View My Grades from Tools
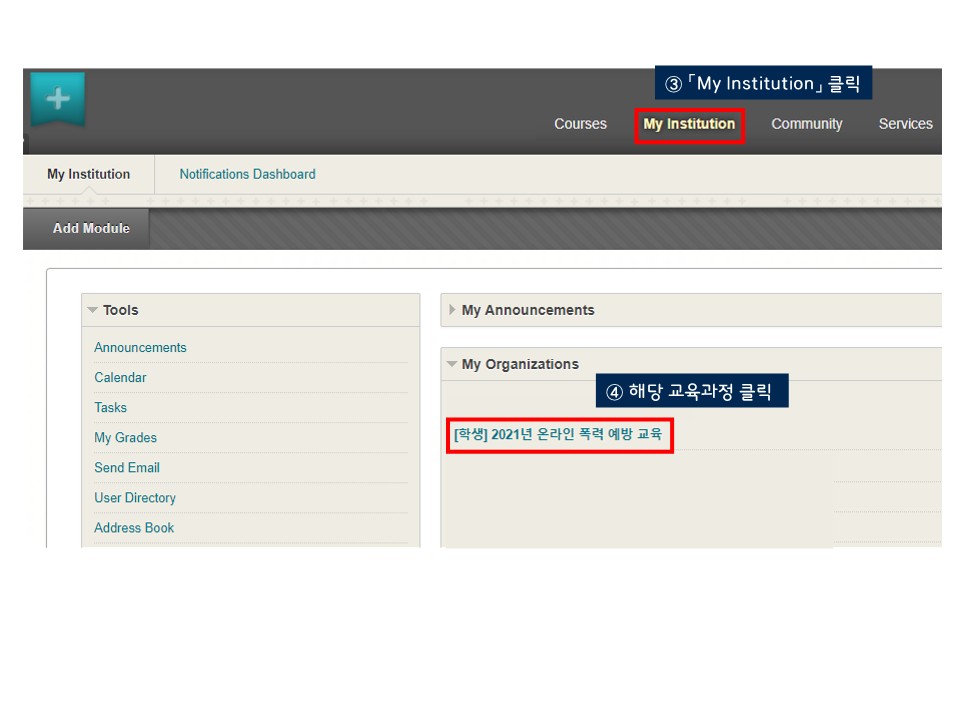This screenshot has height=720, width=960. 125,438
